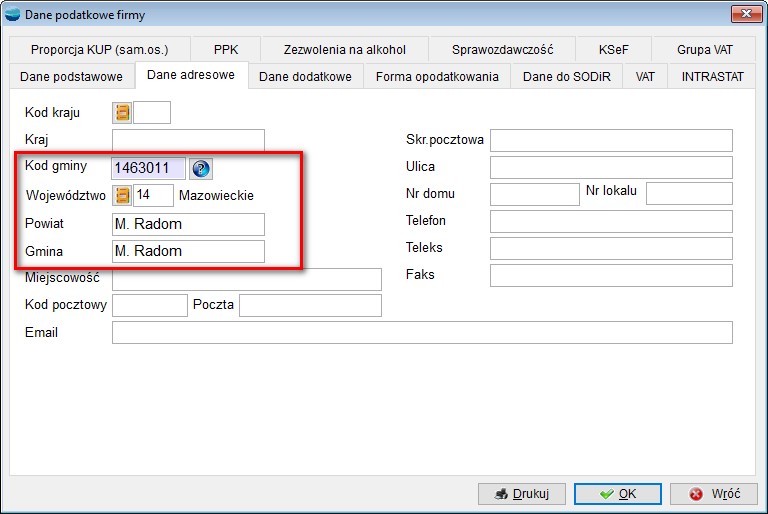Screen dimensions: 768x514
Task: Select the Forma opodatkowania tab
Action: point(437,77)
